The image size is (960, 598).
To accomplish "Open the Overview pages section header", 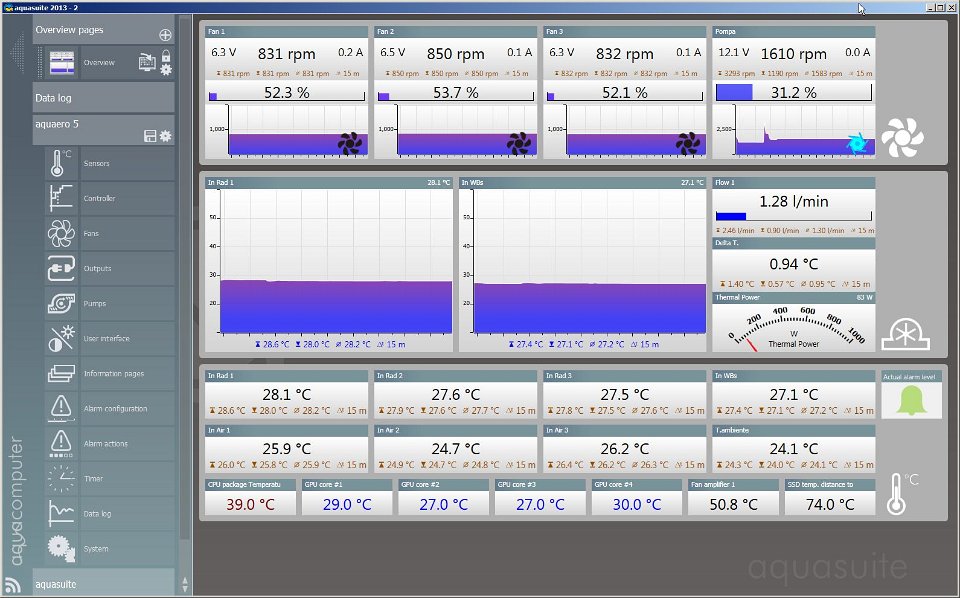I will coord(103,30).
